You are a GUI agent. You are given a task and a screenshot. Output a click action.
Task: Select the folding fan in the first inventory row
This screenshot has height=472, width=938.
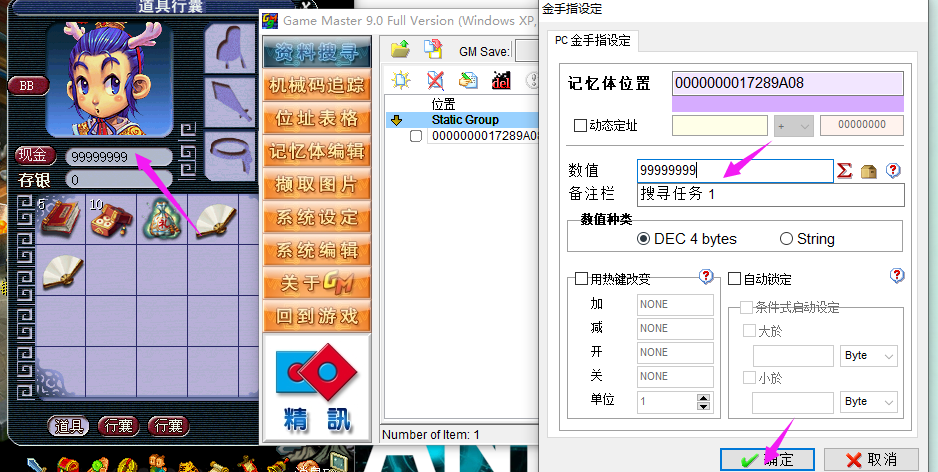215,220
